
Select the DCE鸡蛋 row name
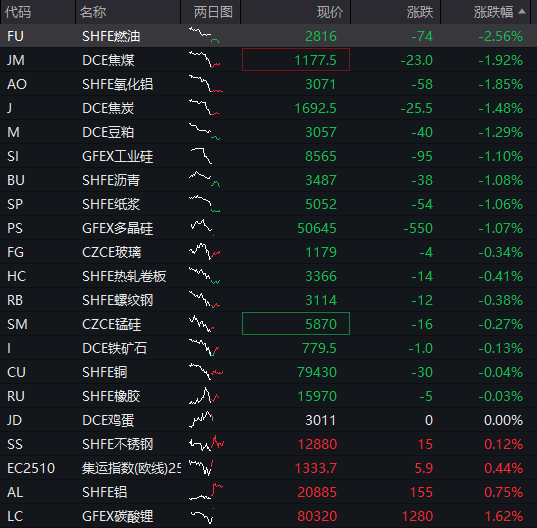[x=108, y=420]
